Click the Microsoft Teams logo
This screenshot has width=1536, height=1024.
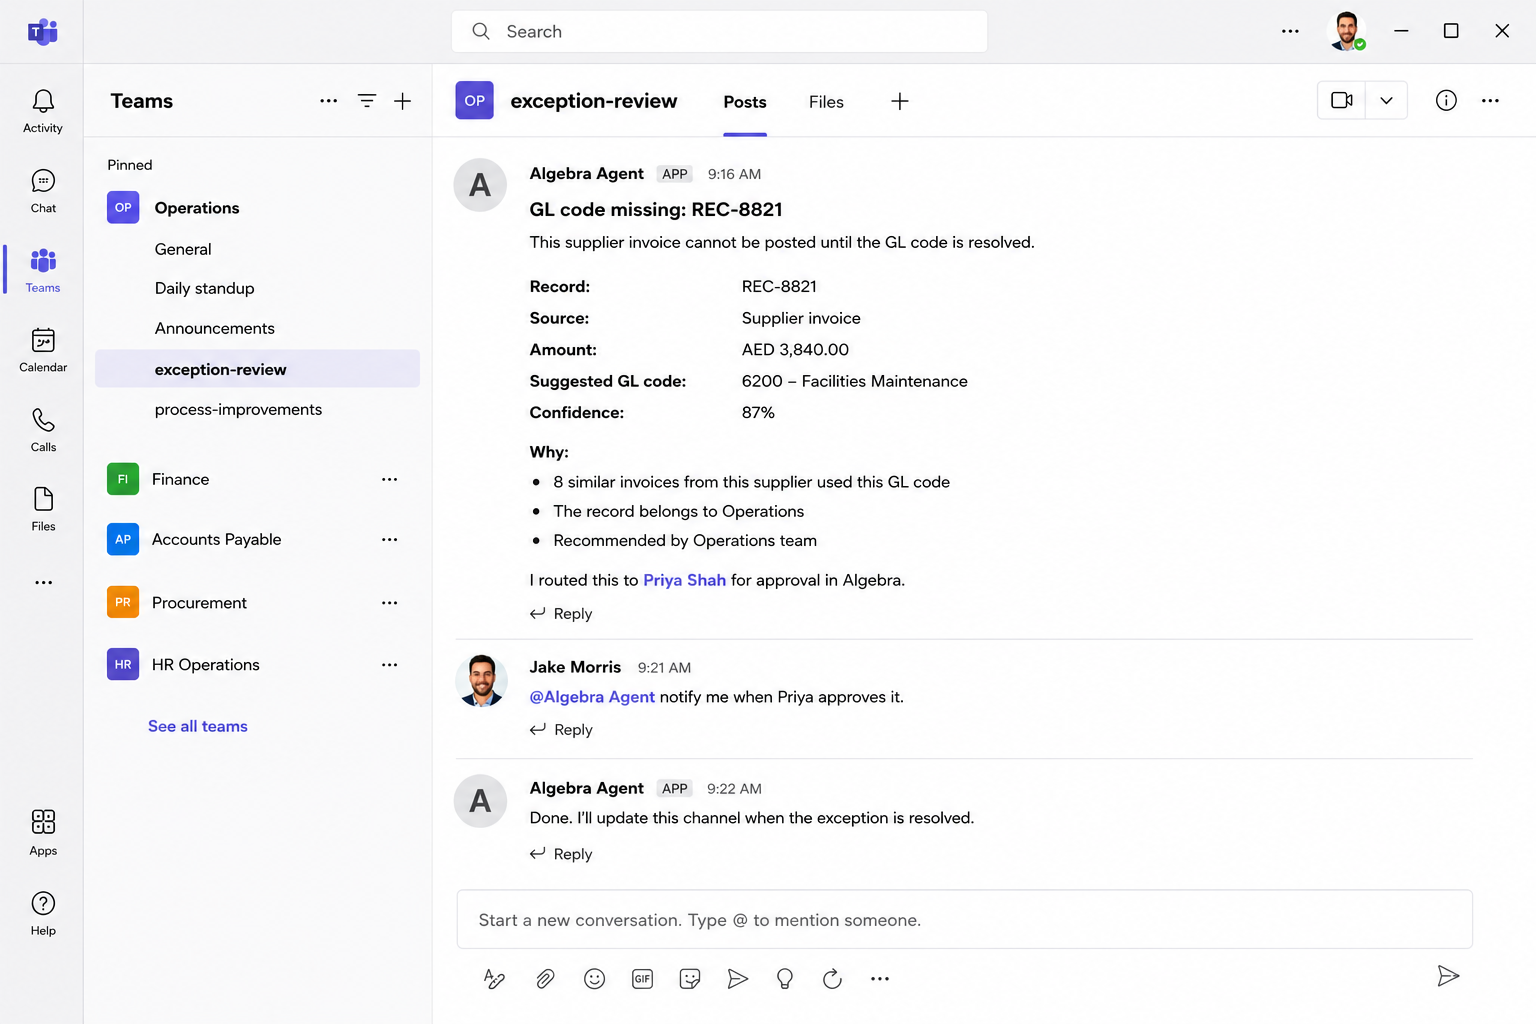42,32
